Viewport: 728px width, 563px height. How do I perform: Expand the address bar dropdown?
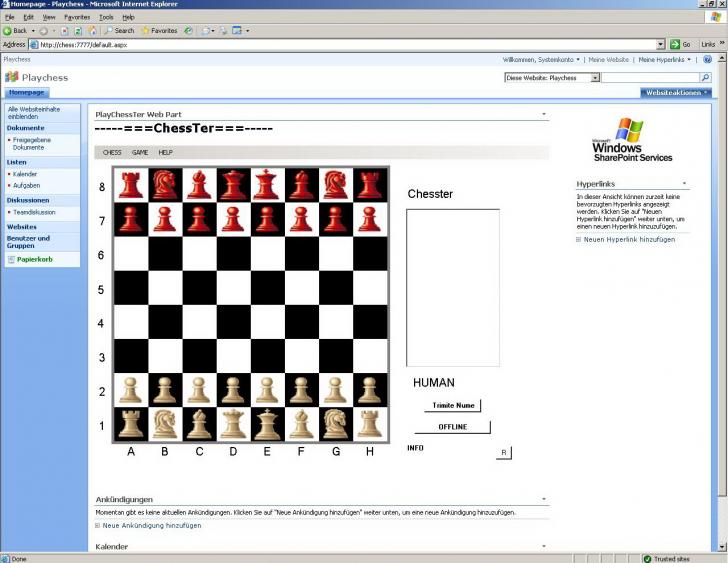coord(661,45)
